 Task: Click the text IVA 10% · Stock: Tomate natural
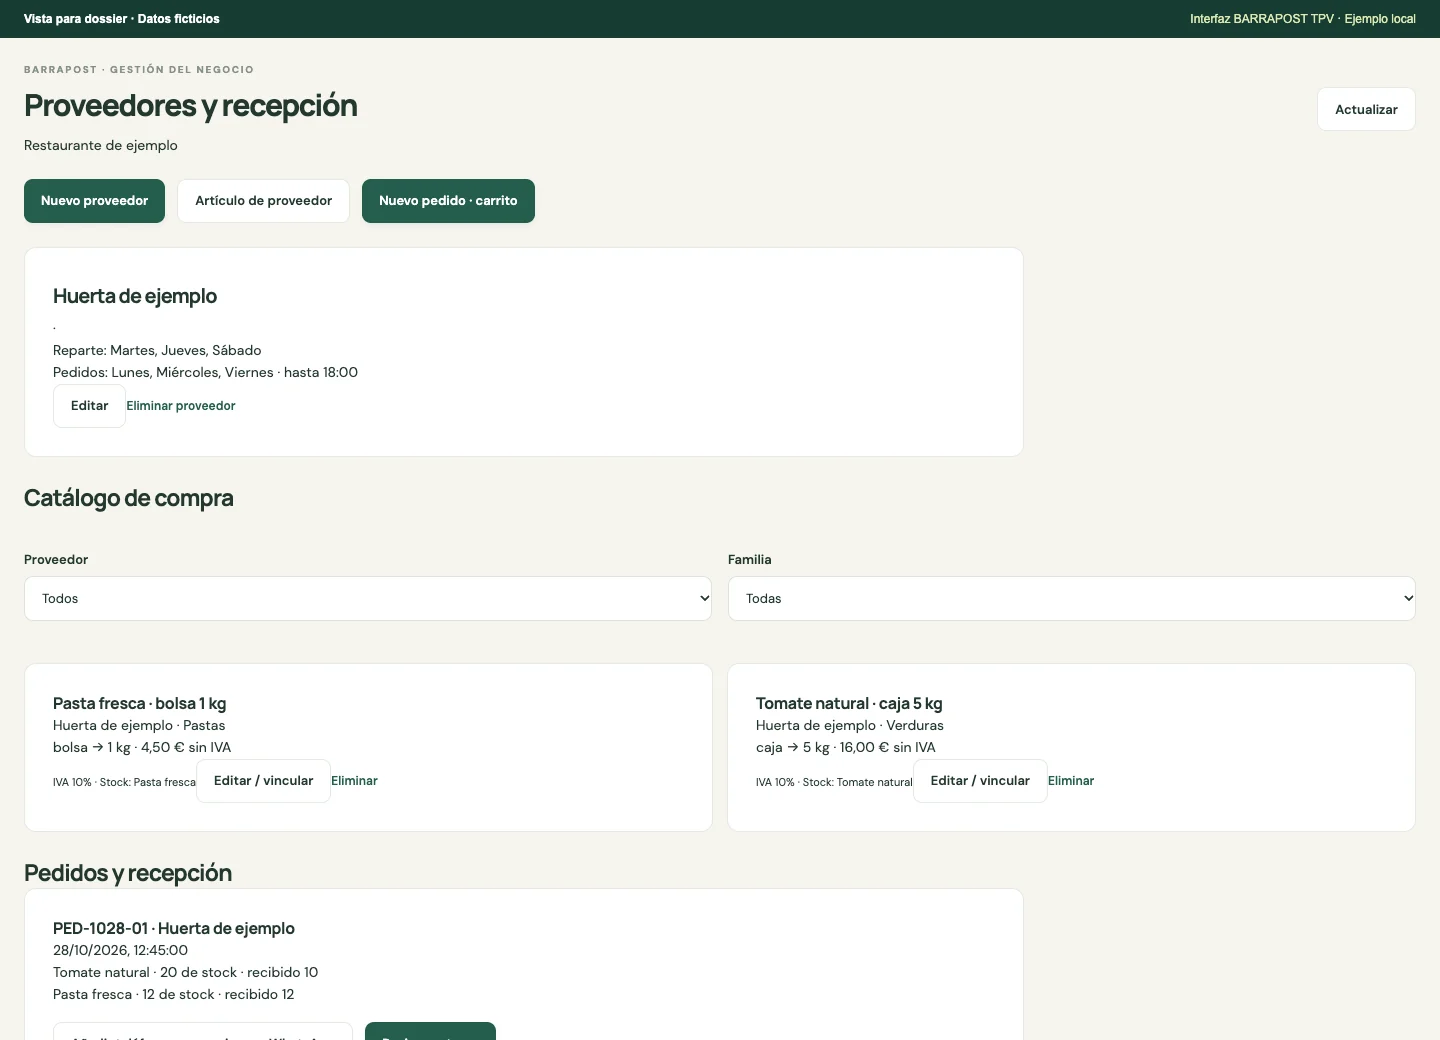[x=834, y=782]
